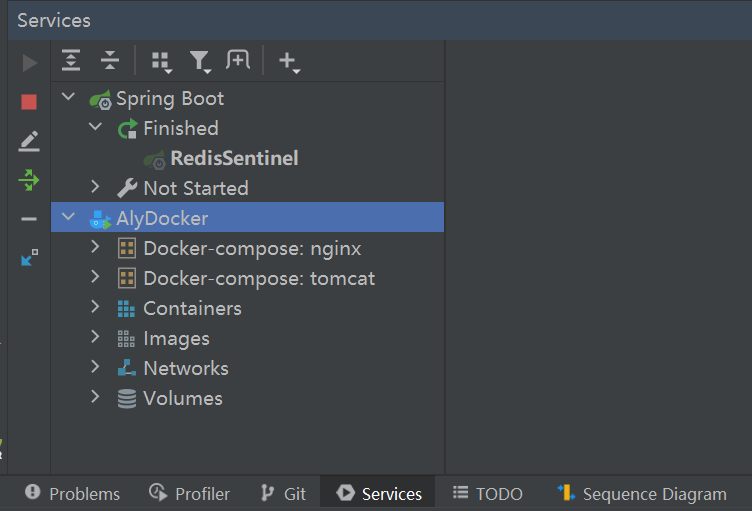This screenshot has width=752, height=511.
Task: Collapse the Spring Boot tree node
Action: tap(69, 96)
